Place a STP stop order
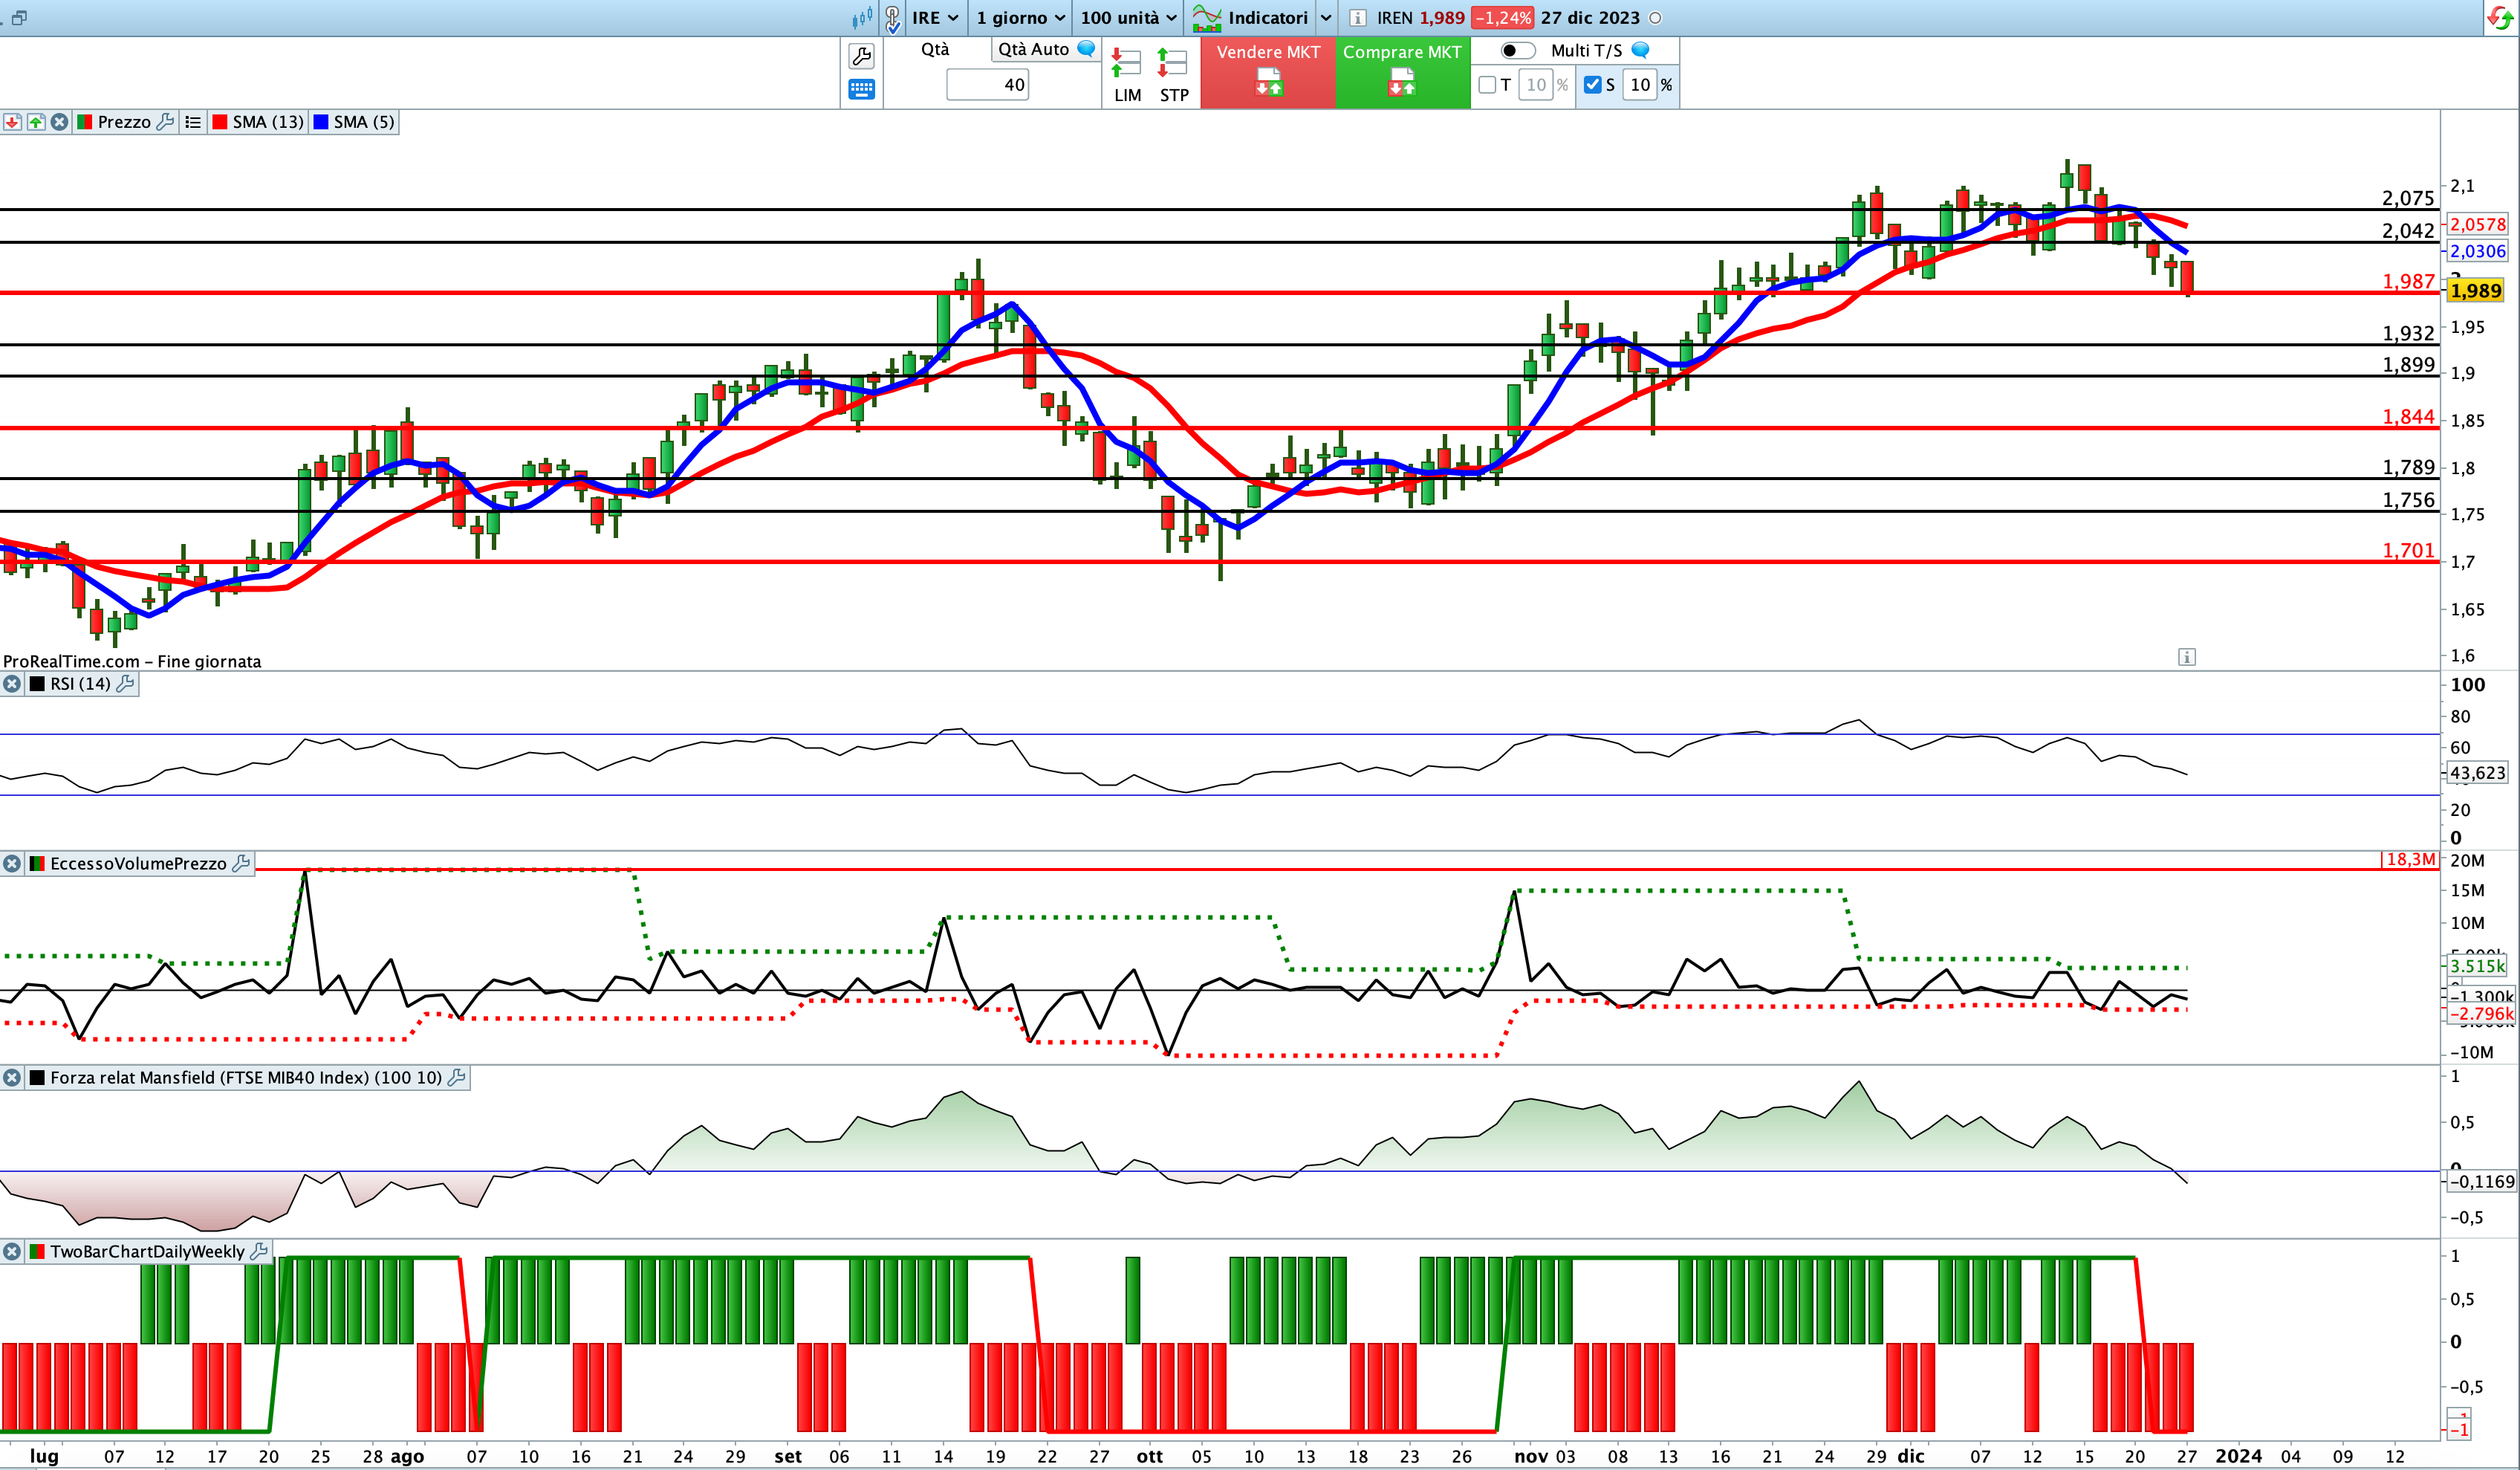This screenshot has width=2520, height=1470. (x=1173, y=75)
